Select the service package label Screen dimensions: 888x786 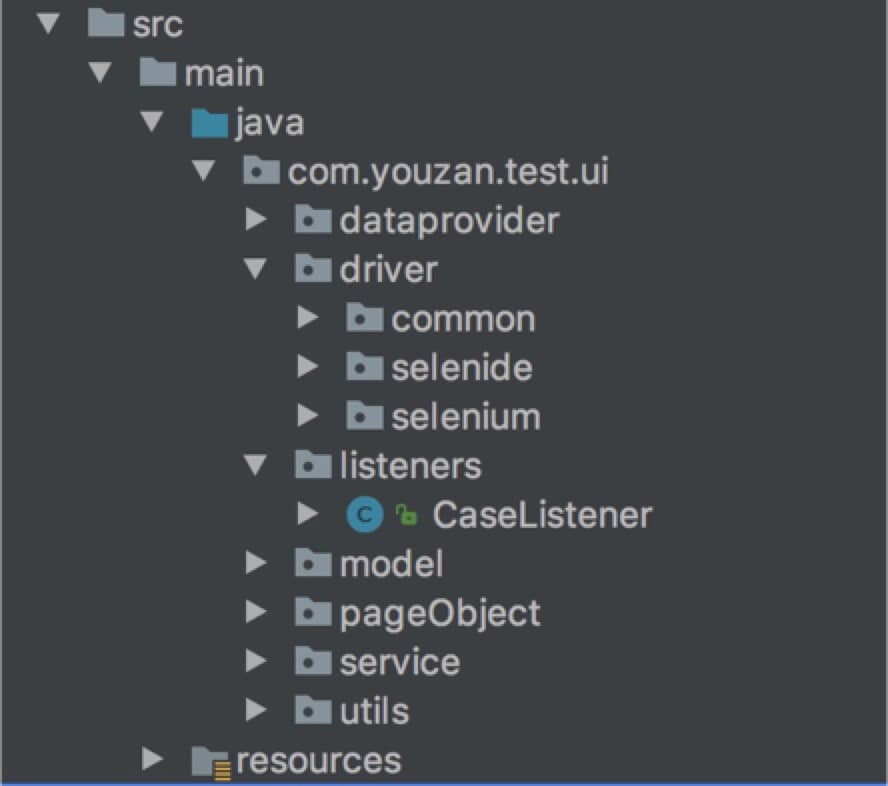[x=399, y=662]
